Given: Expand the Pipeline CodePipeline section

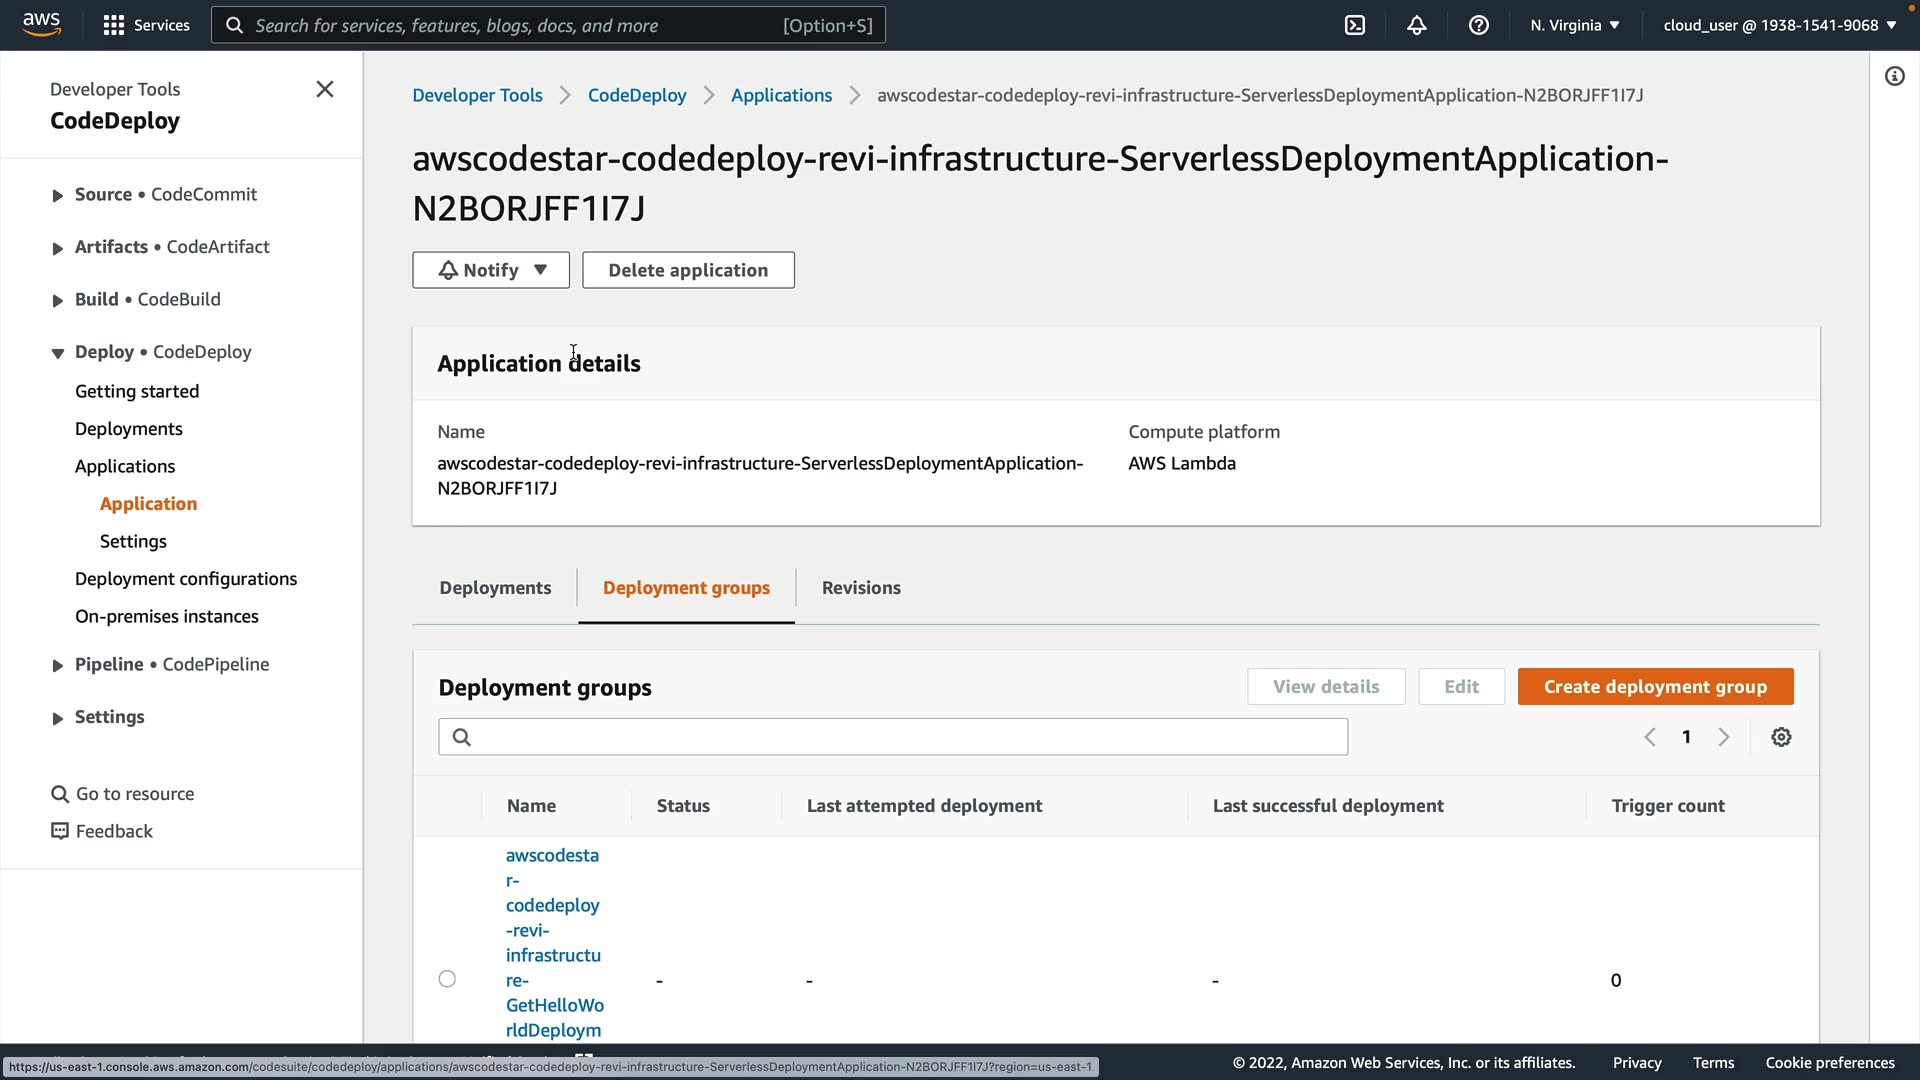Looking at the screenshot, I should point(58,665).
